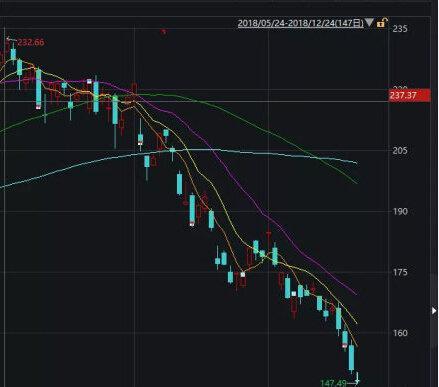439x387 pixels.
Task: Click the 232.66 high price marker
Action: (30, 42)
